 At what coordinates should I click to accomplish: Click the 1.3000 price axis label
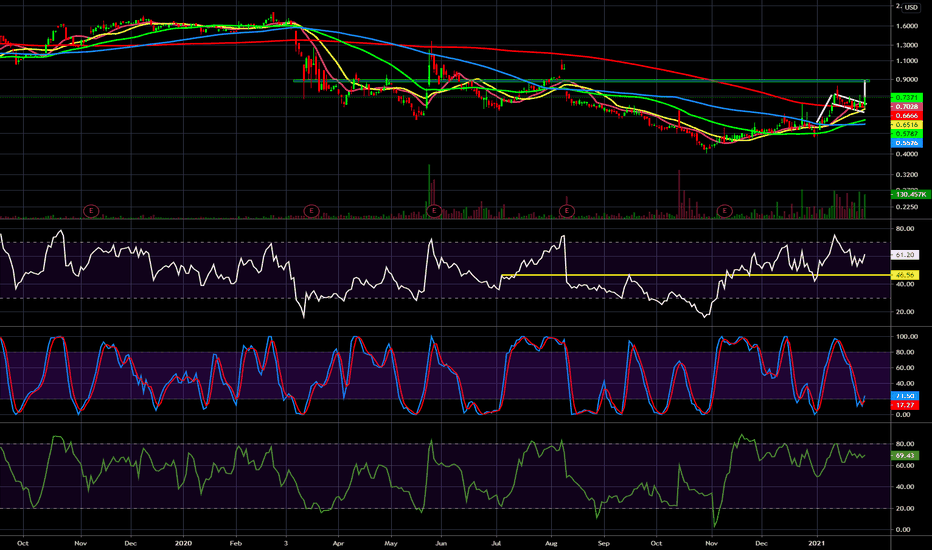click(x=906, y=45)
